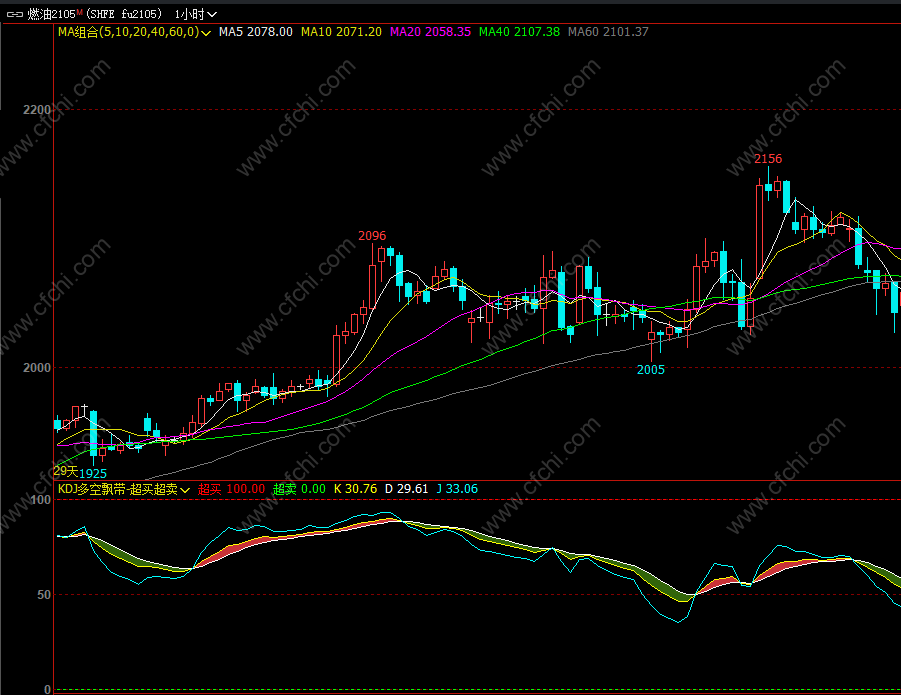The image size is (901, 695).
Task: Click the 1925 low price label
Action: coord(93,474)
